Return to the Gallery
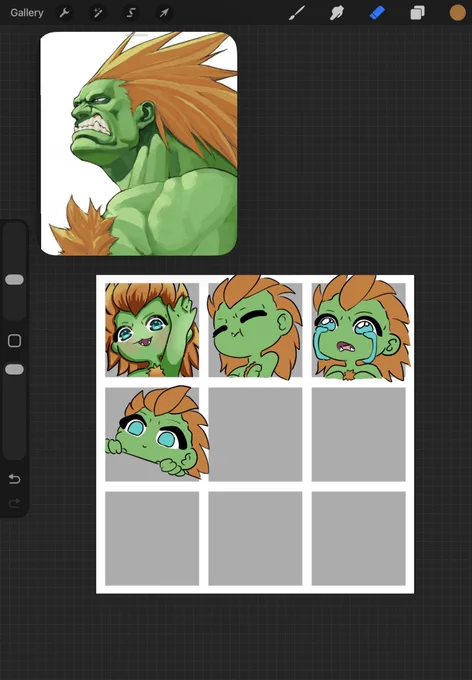The height and width of the screenshot is (680, 472). 27,13
